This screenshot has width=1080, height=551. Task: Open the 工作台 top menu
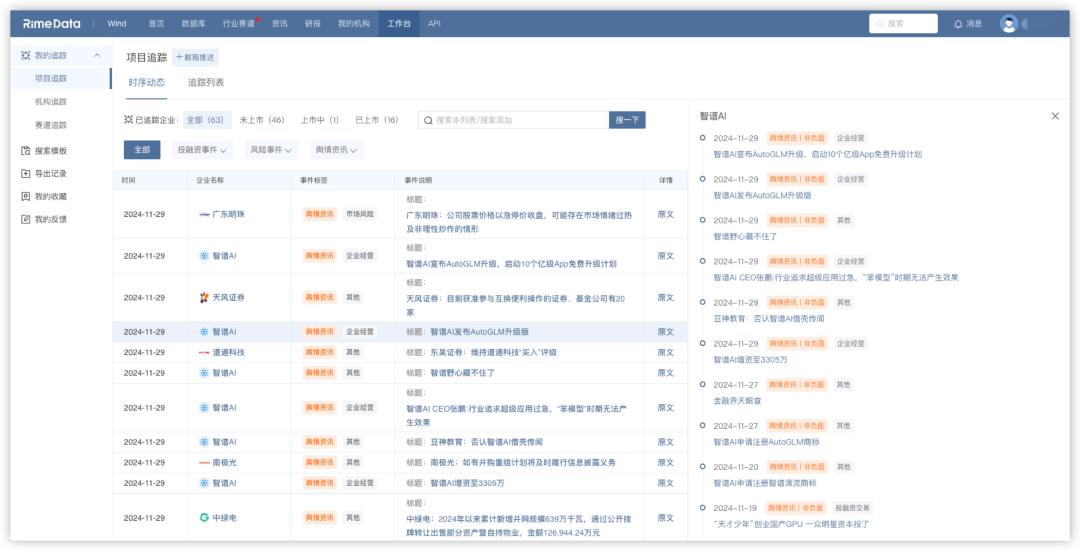click(x=399, y=23)
